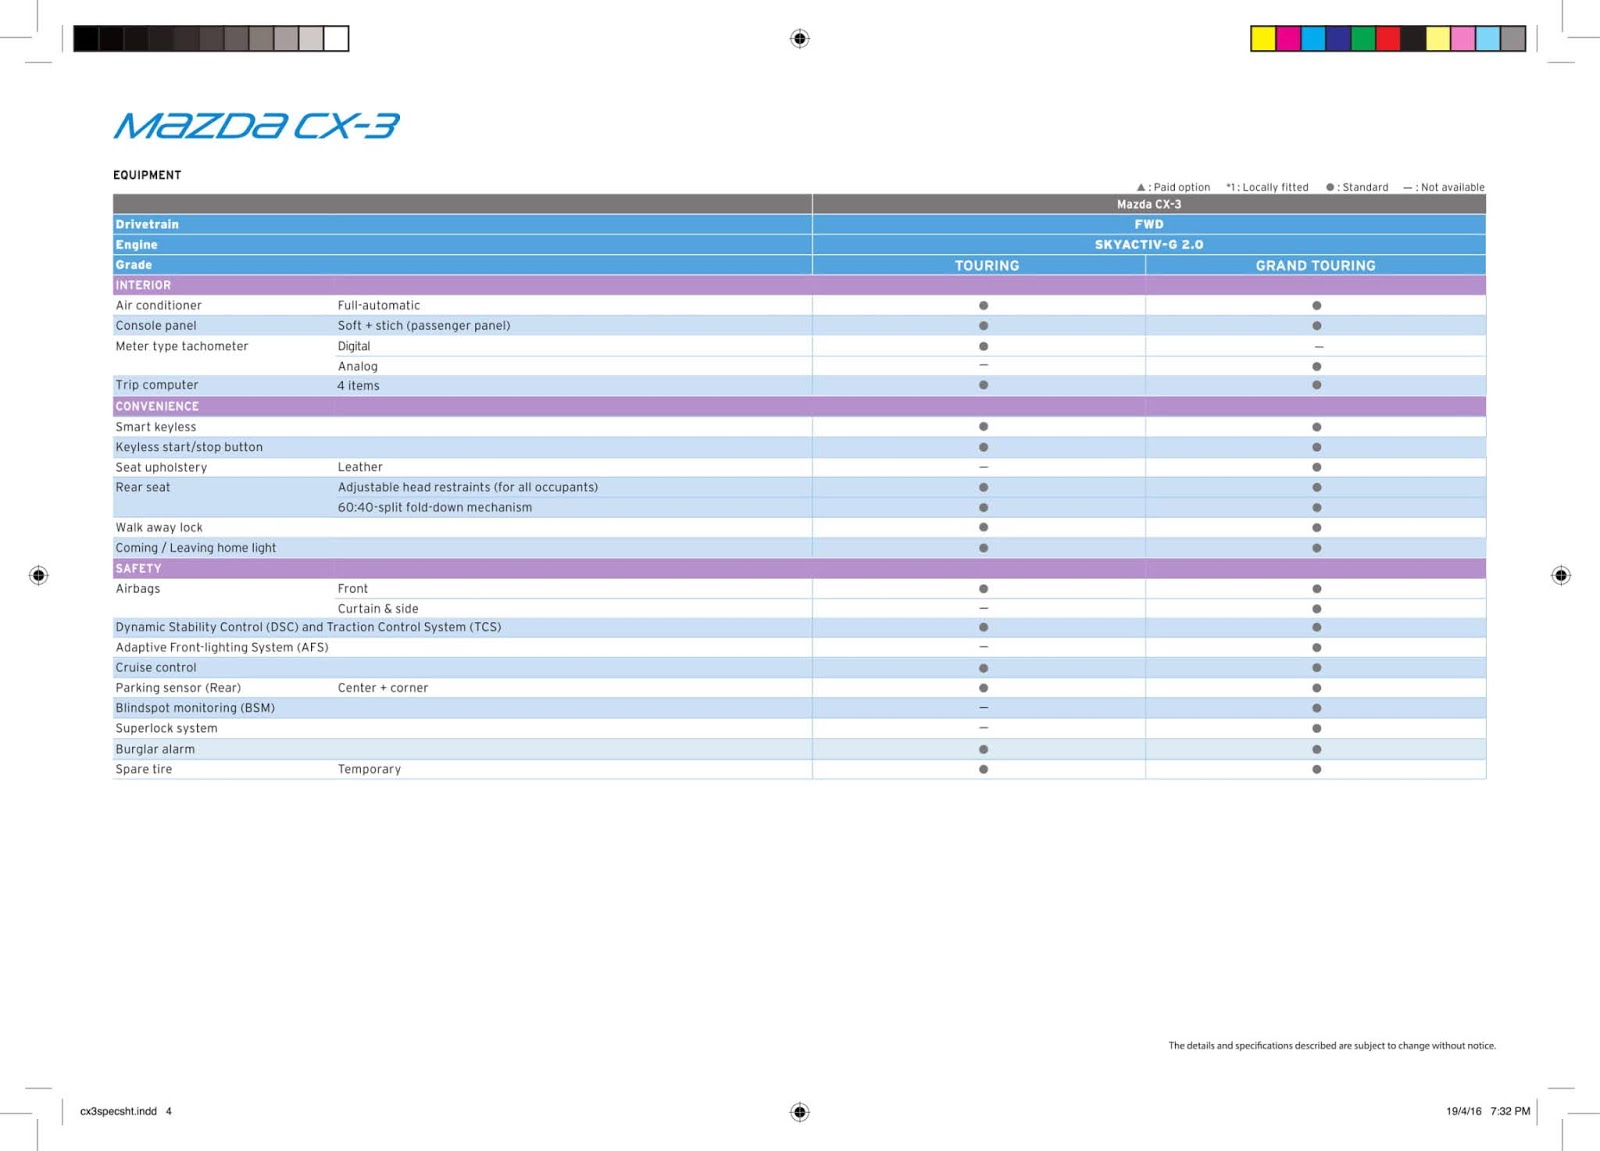
Task: Click the 'Superlock system' row label
Action: (x=166, y=728)
